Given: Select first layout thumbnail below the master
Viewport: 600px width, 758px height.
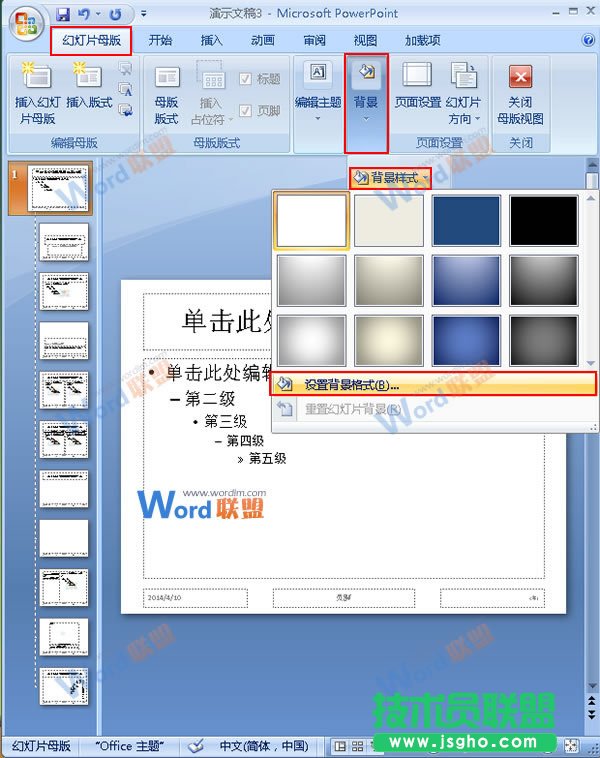Looking at the screenshot, I should (64, 242).
